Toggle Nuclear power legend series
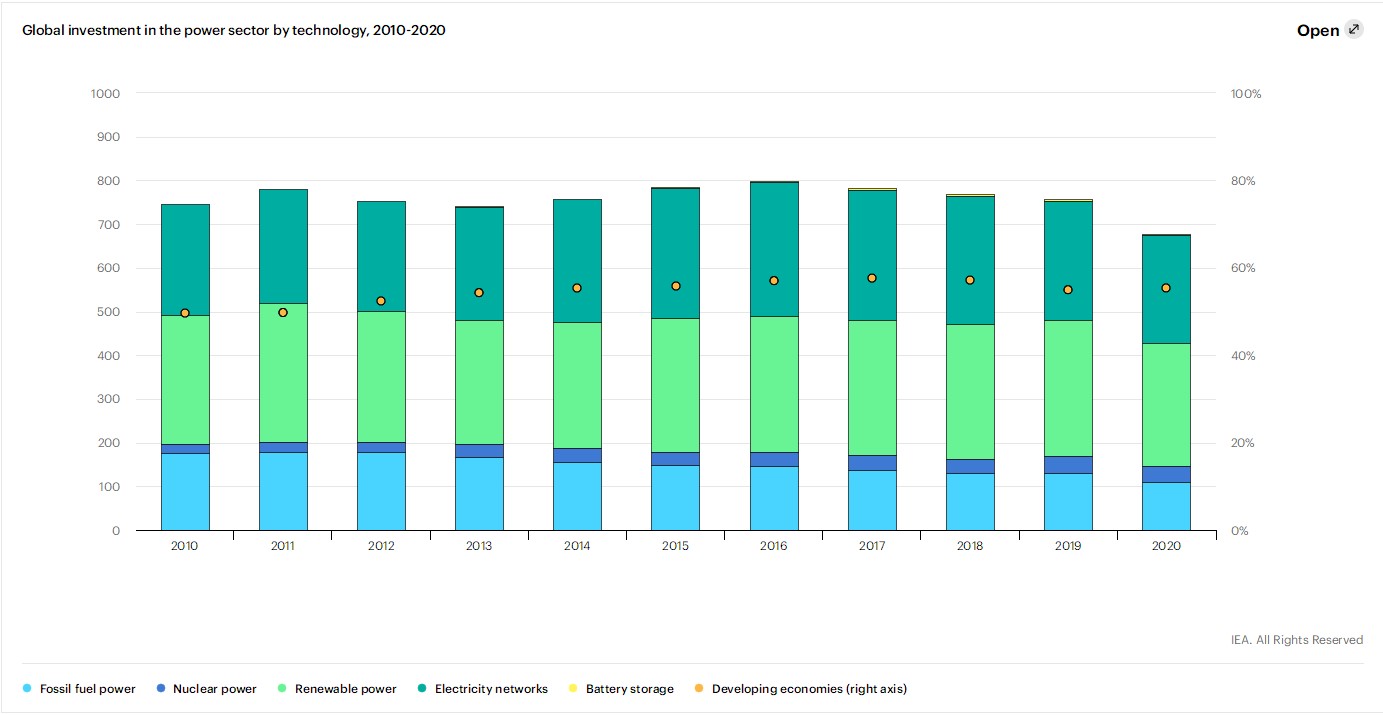Image resolution: width=1383 pixels, height=715 pixels. pos(214,689)
